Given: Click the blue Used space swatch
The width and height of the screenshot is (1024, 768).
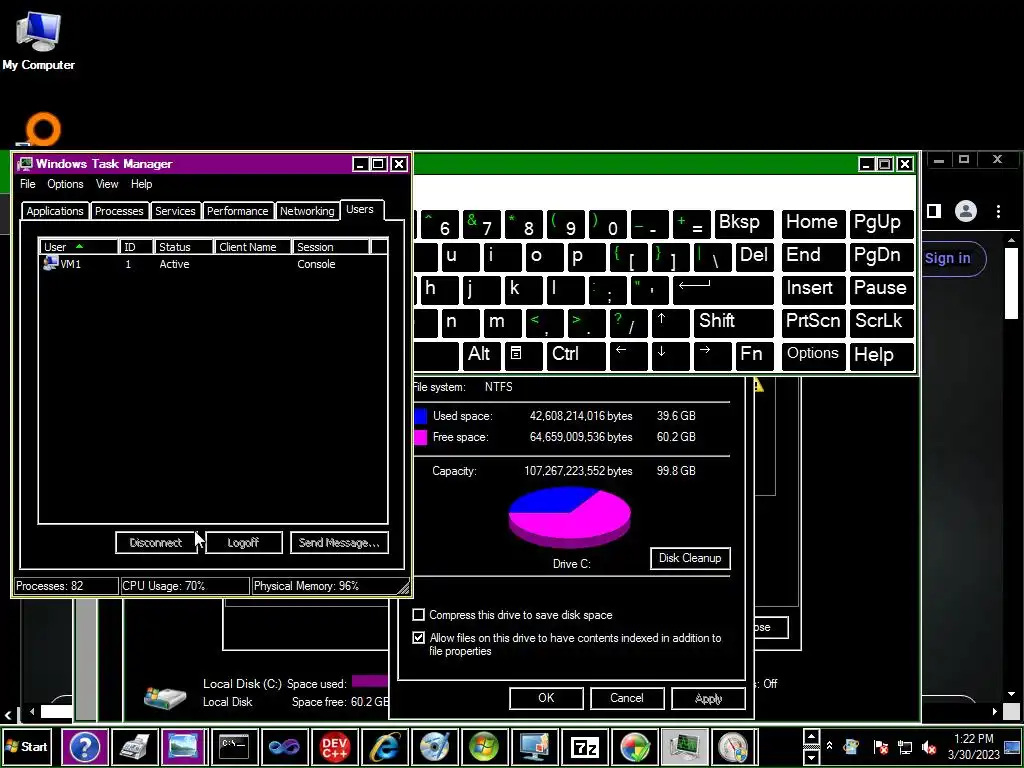Looking at the screenshot, I should click(421, 416).
